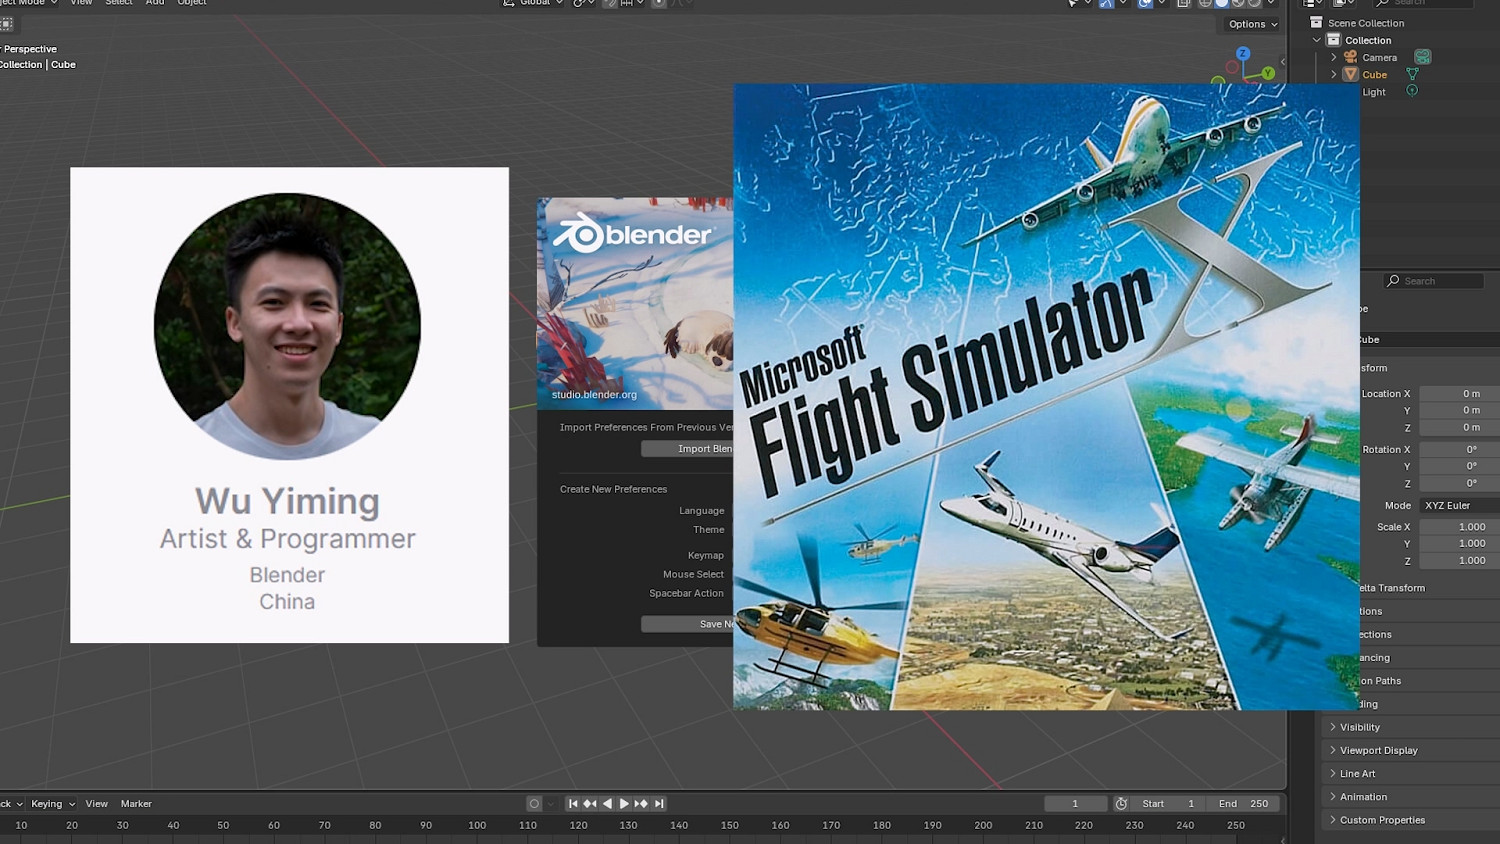Click the Z axis on navigation gizmo
The image size is (1500, 844).
tap(1243, 54)
